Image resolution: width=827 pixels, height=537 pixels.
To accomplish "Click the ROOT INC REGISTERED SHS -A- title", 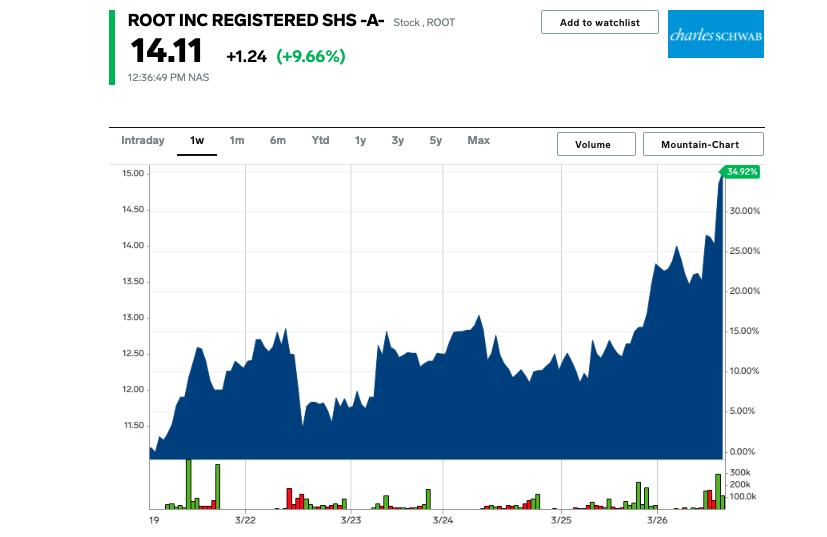I will 256,21.
